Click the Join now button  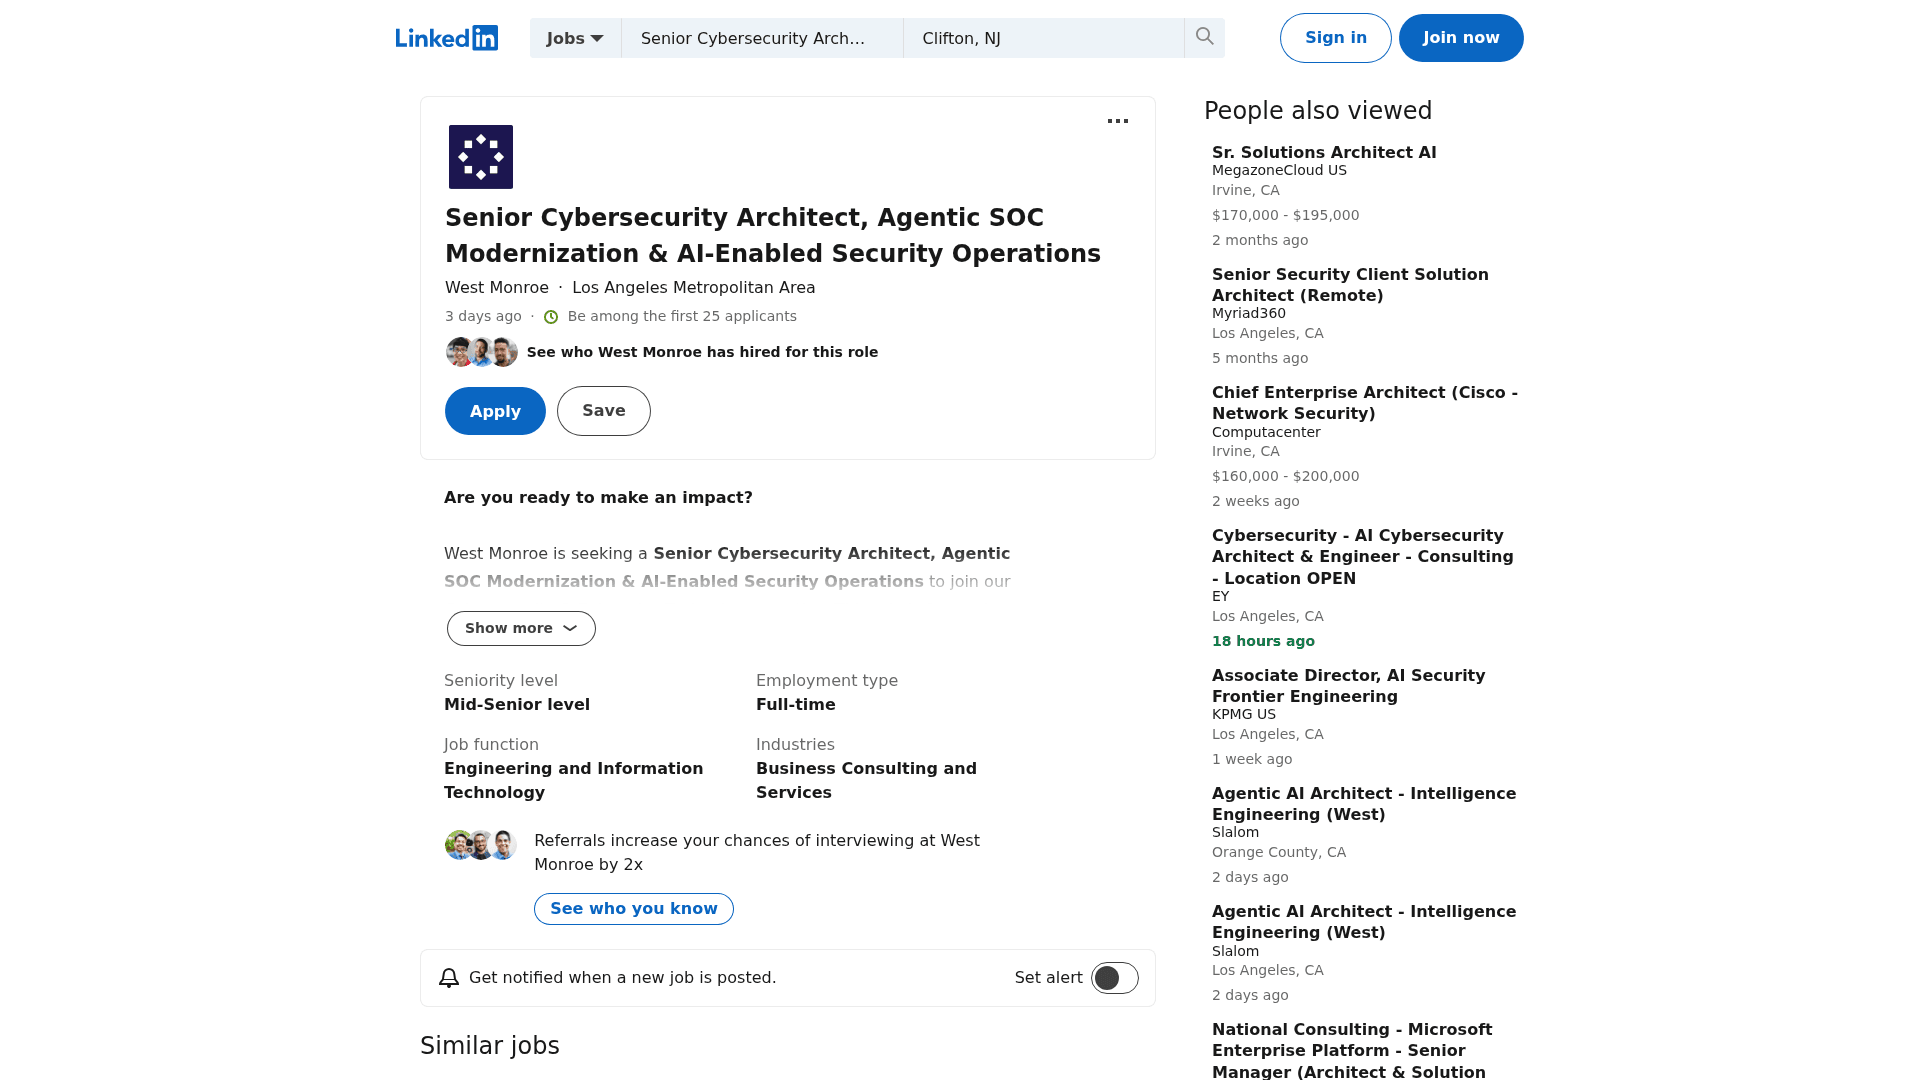[x=1461, y=38]
